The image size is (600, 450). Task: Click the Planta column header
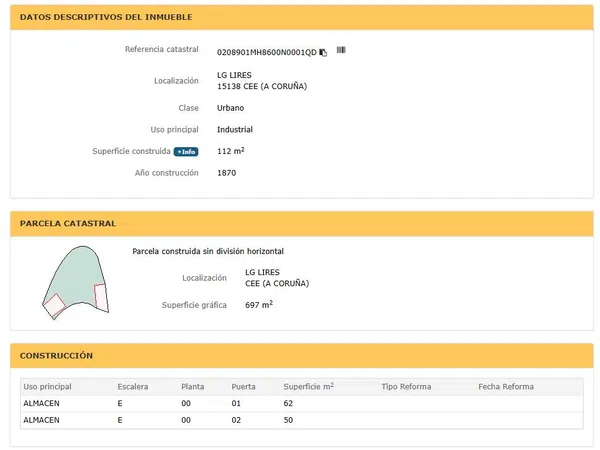[192, 386]
